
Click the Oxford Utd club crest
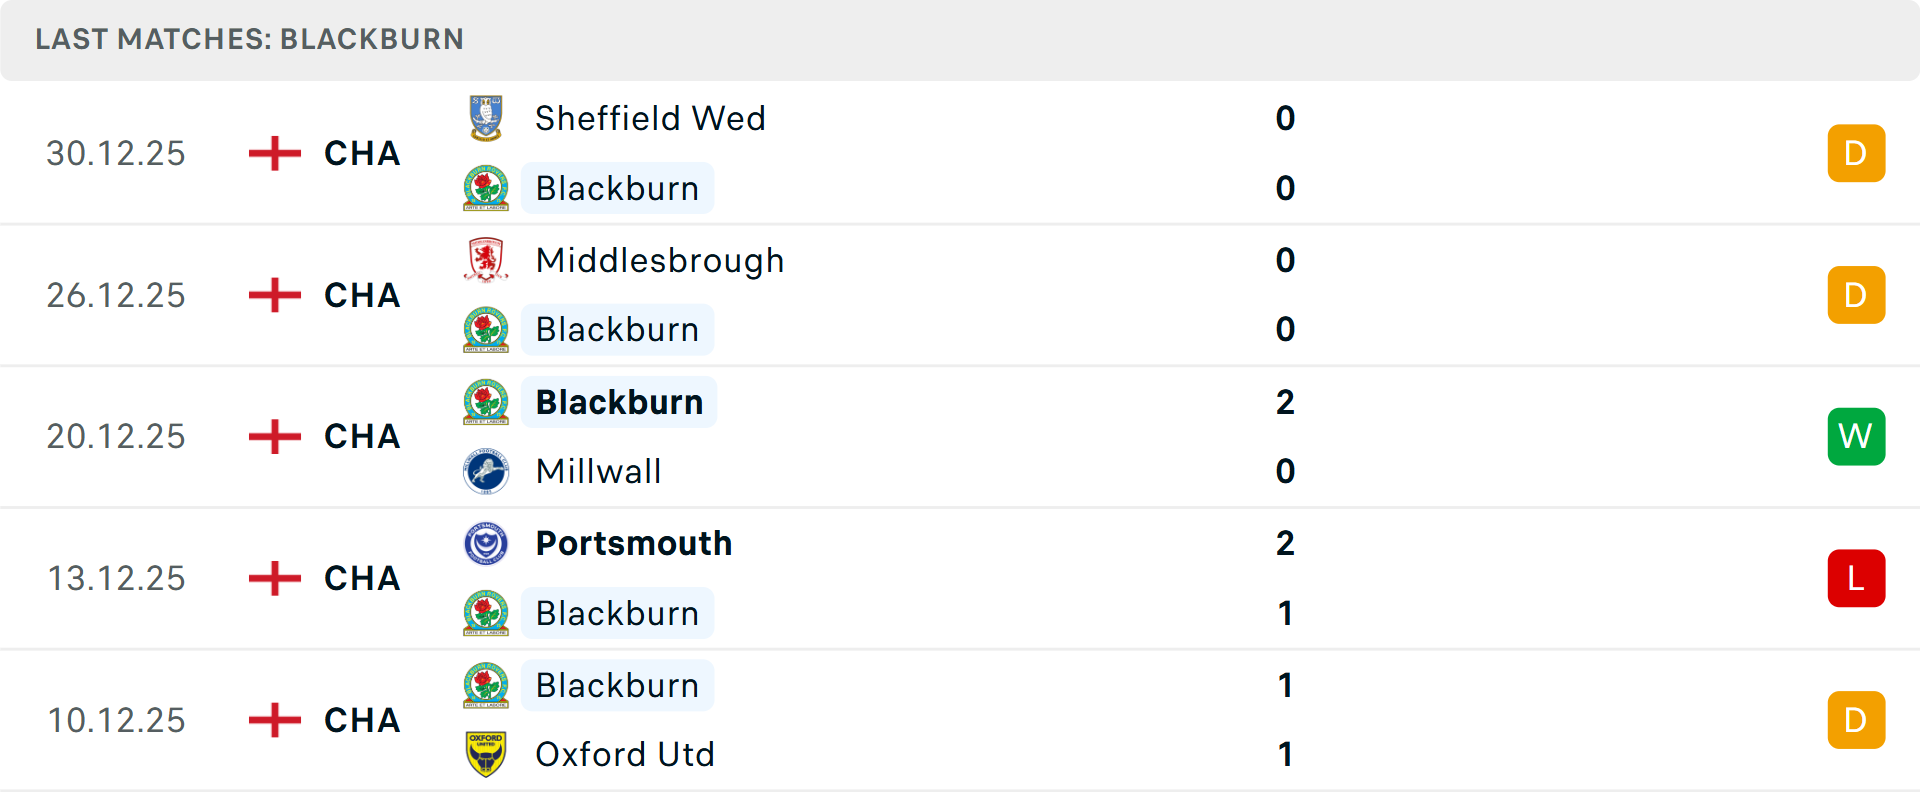pos(486,754)
